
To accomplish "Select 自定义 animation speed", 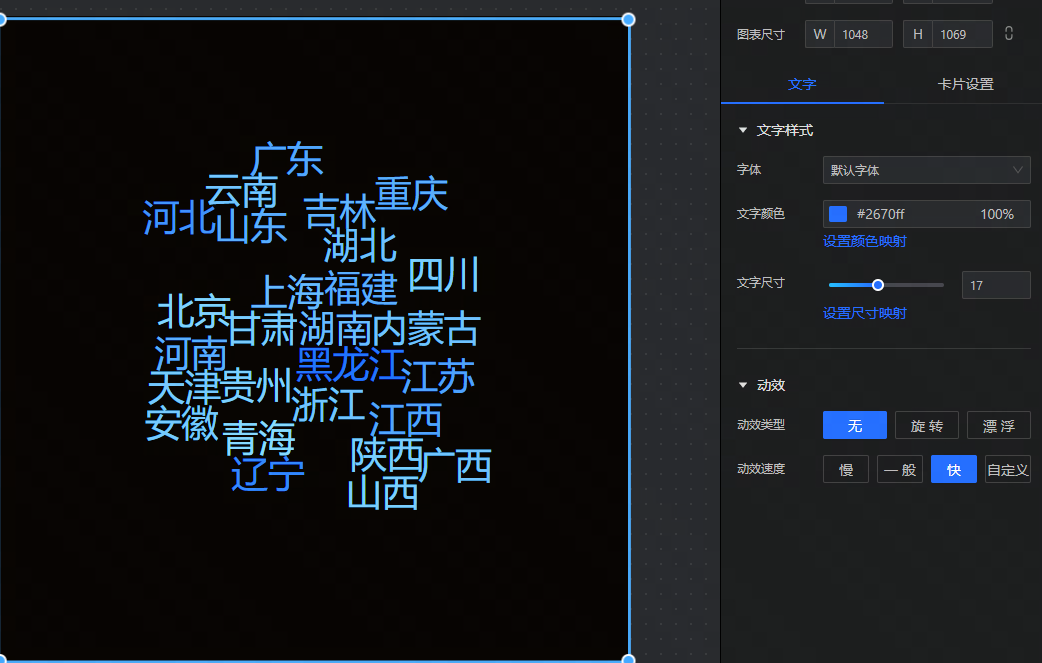I will click(1007, 470).
